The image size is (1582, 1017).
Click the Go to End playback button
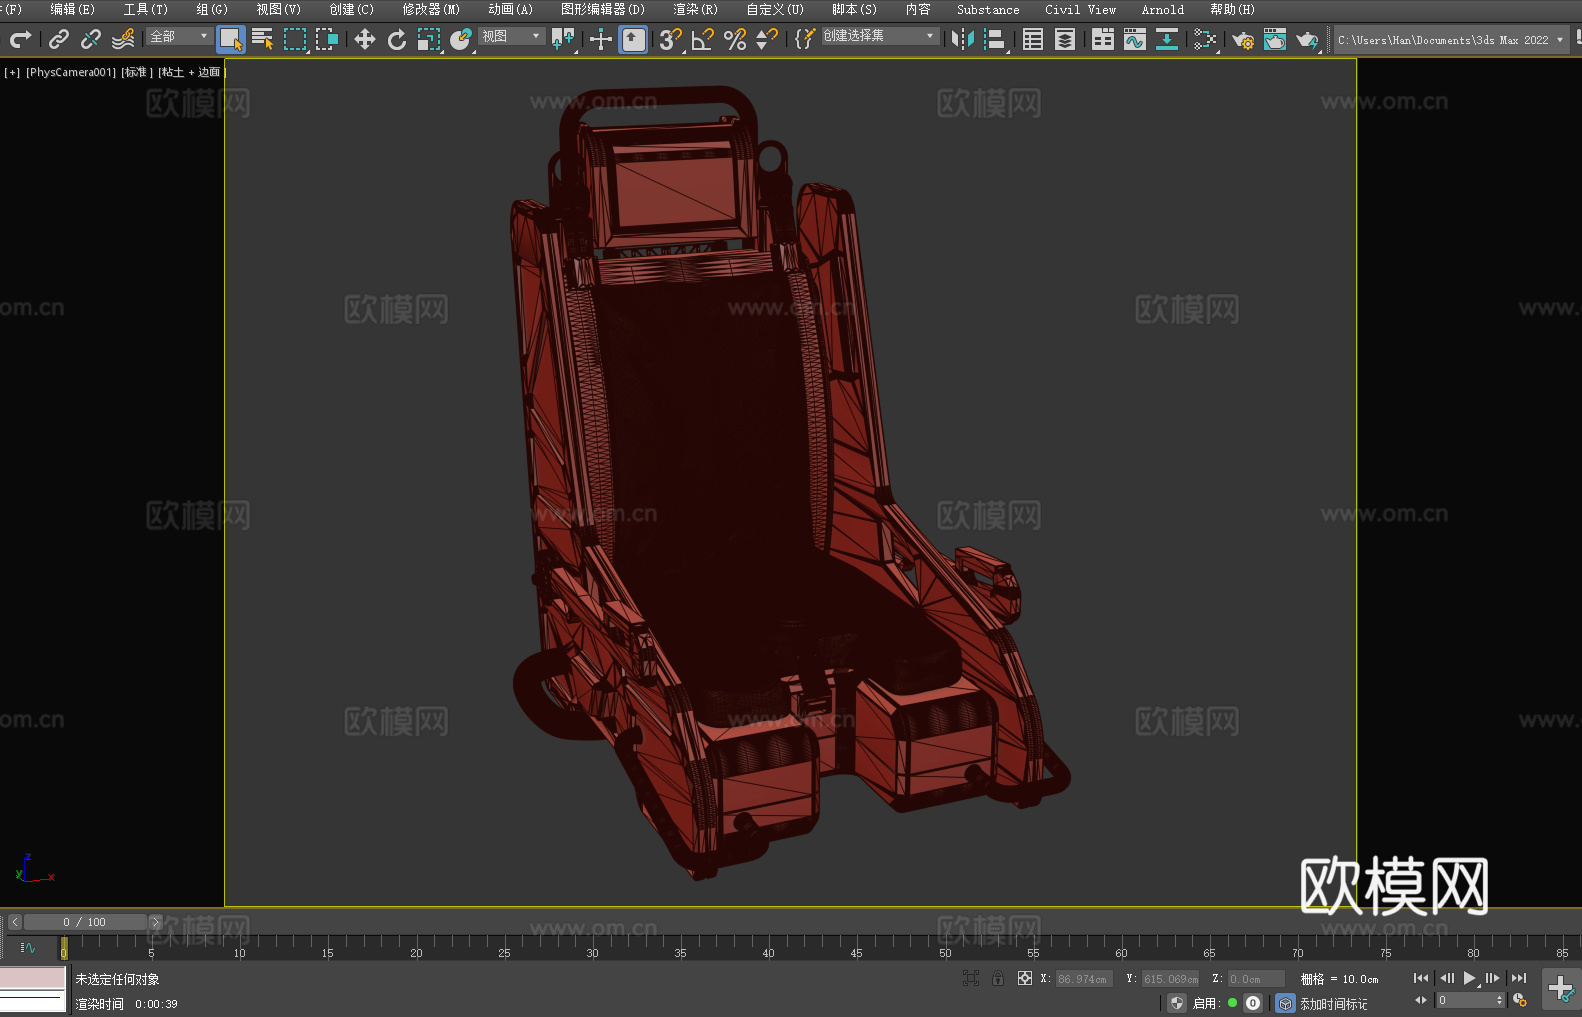click(1519, 978)
